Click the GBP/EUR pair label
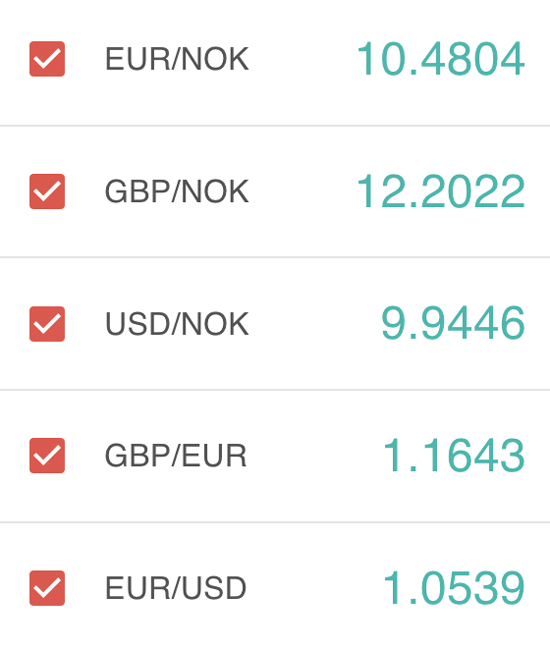The height and width of the screenshot is (650, 550). [x=176, y=456]
